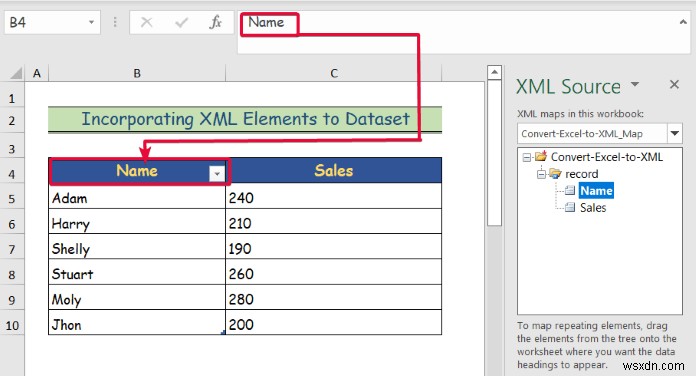Select the Sales element in XML tree
696x376 pixels.
pos(593,207)
